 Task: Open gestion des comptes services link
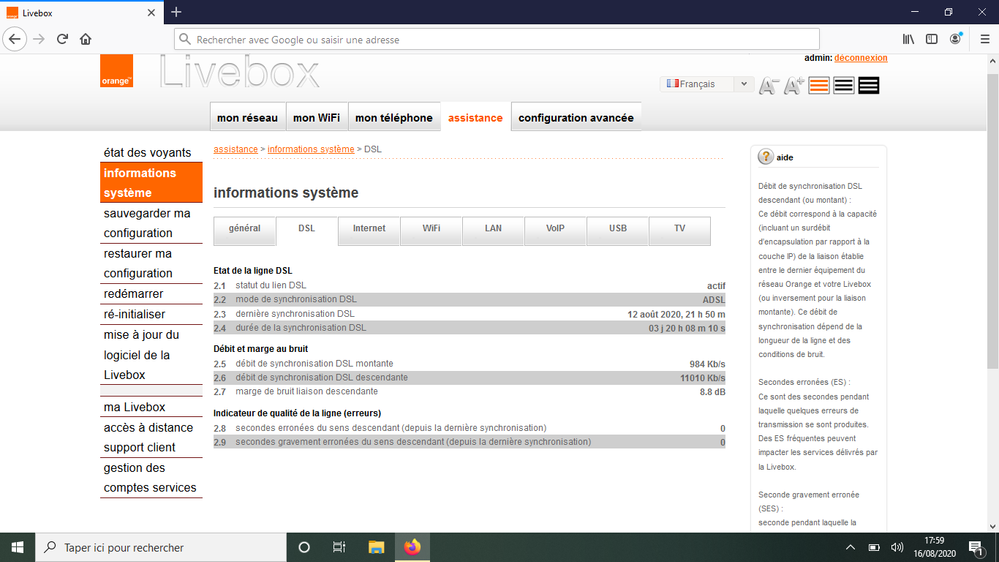pos(150,478)
